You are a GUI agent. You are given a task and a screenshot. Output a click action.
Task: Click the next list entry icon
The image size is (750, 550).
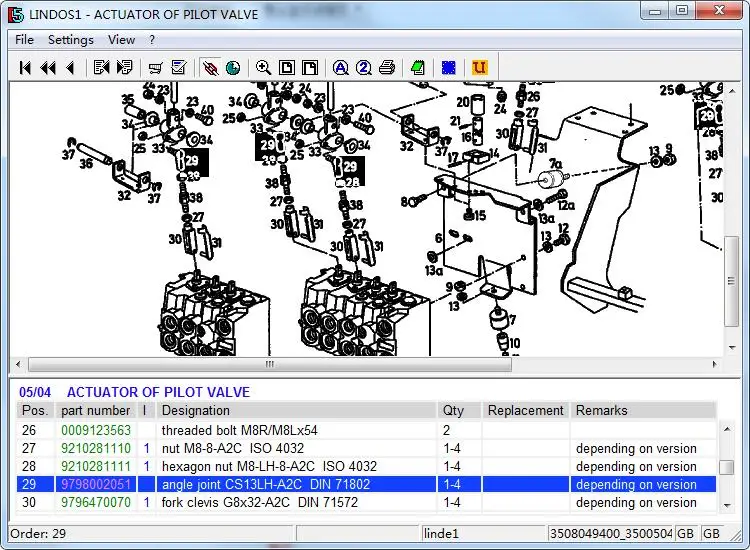124,67
